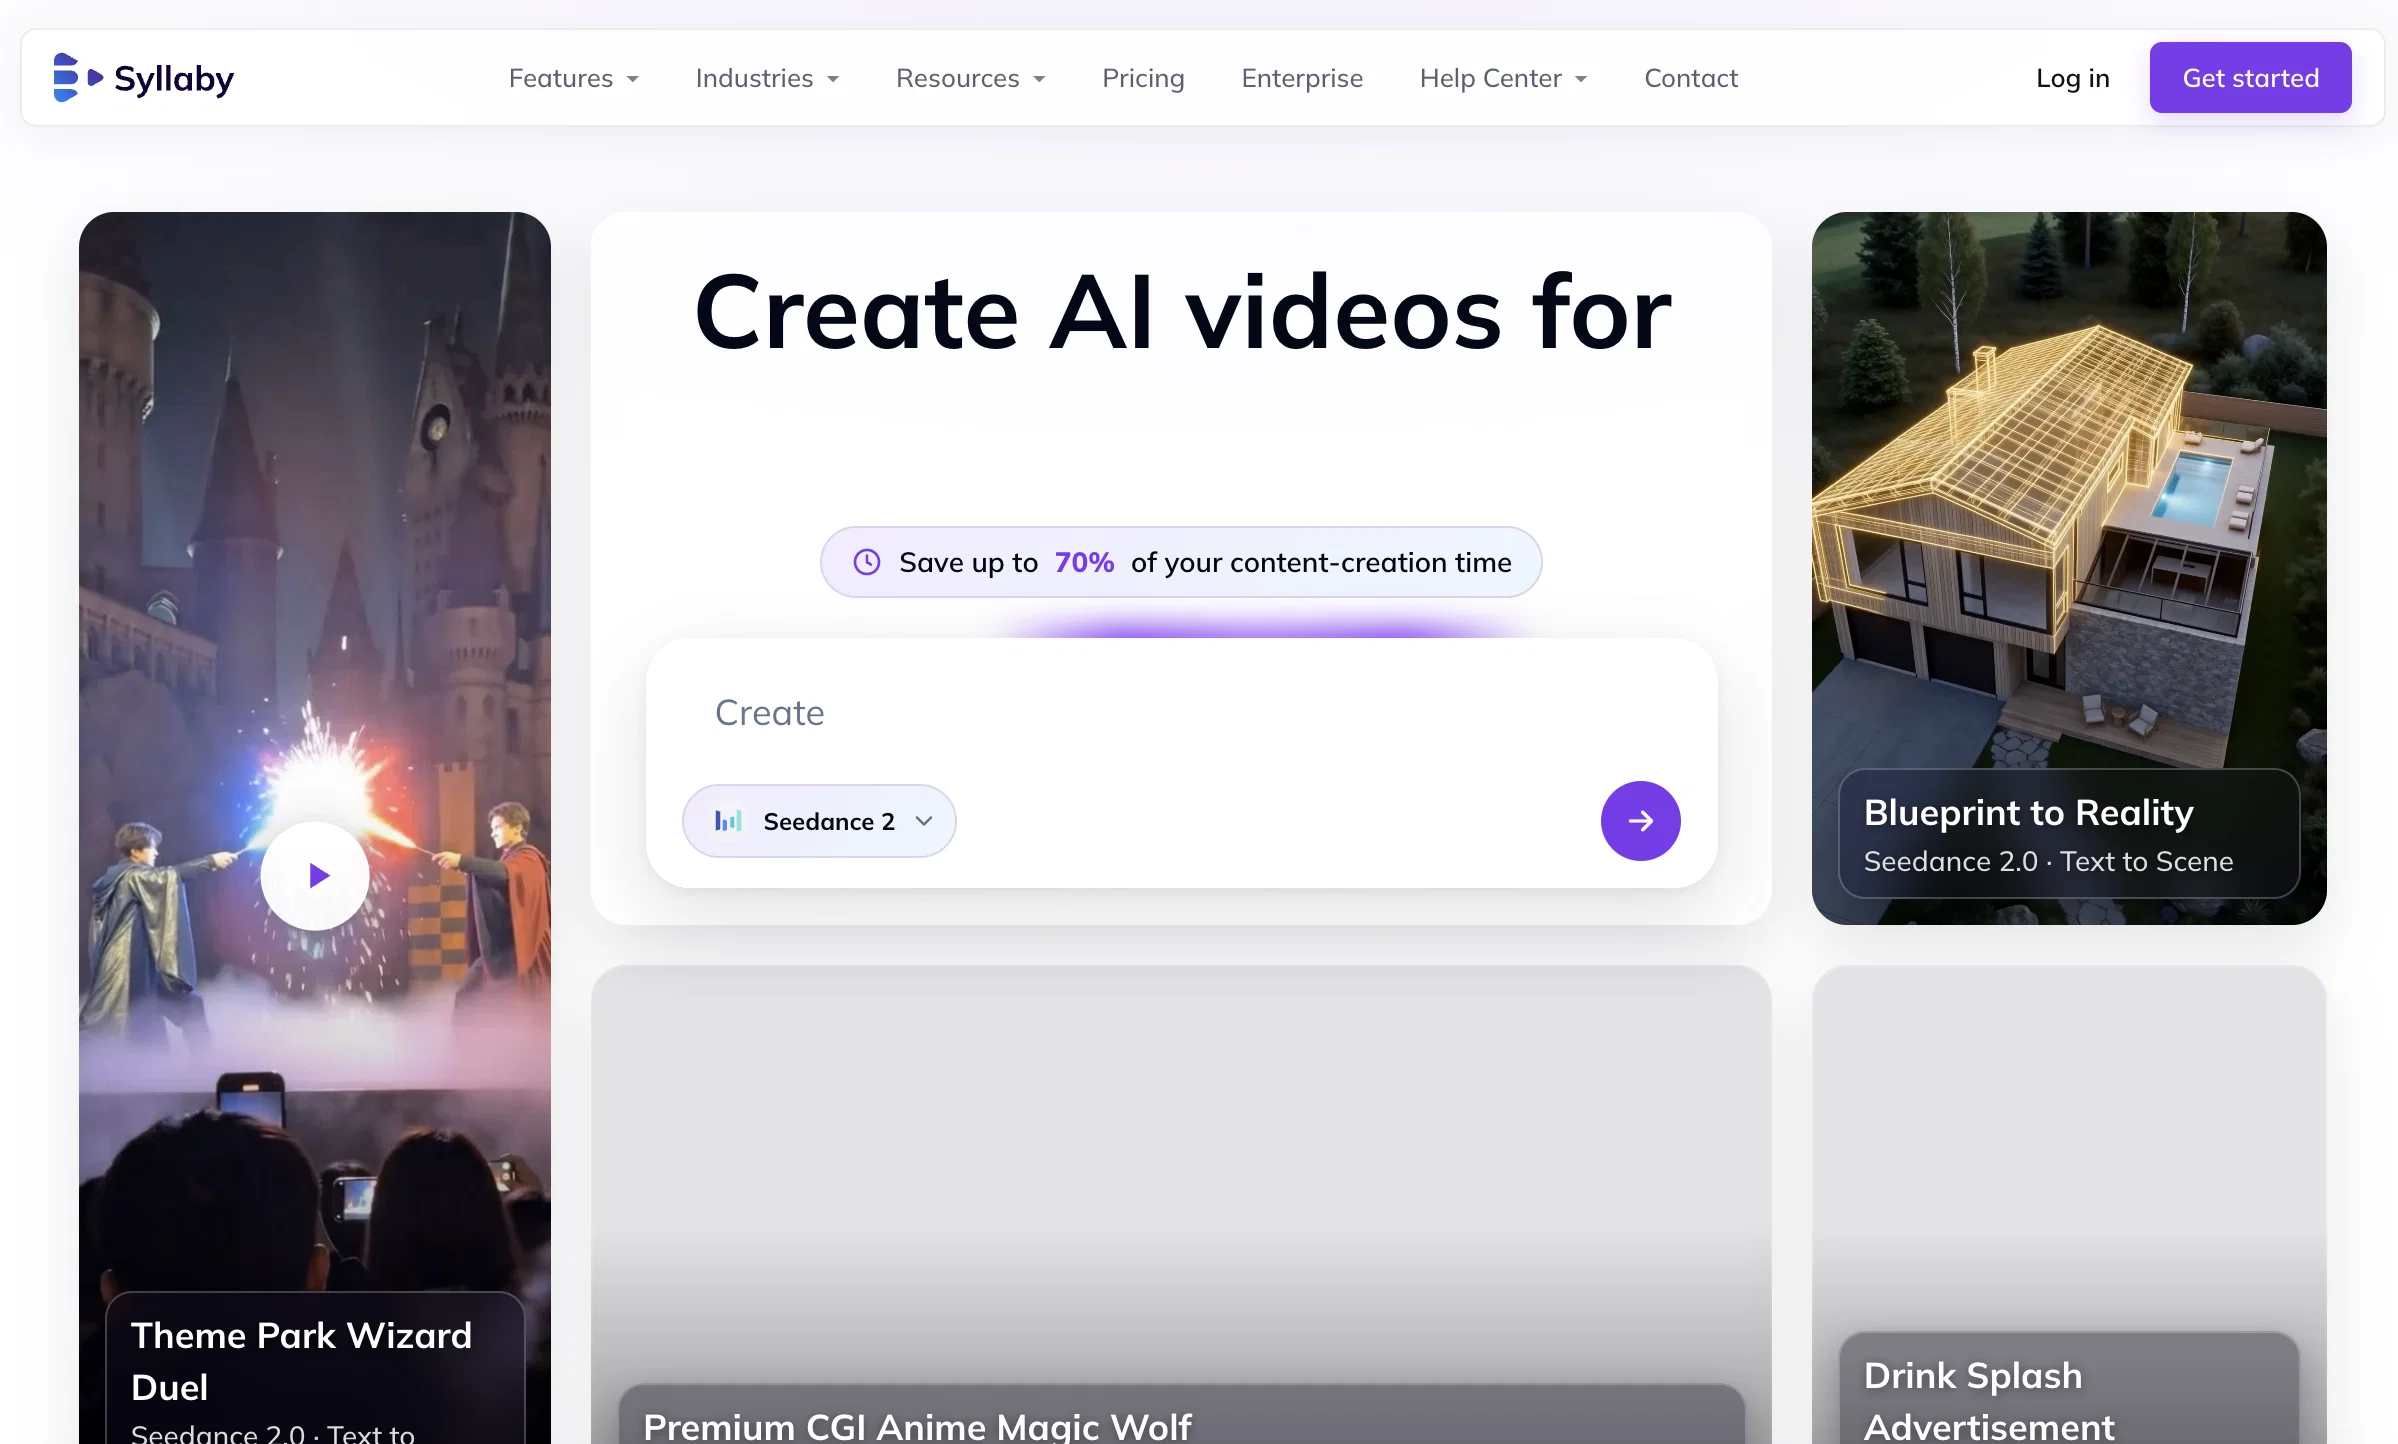Open the Drink Splash Advertisement card
The image size is (2398, 1444).
point(2069,1205)
